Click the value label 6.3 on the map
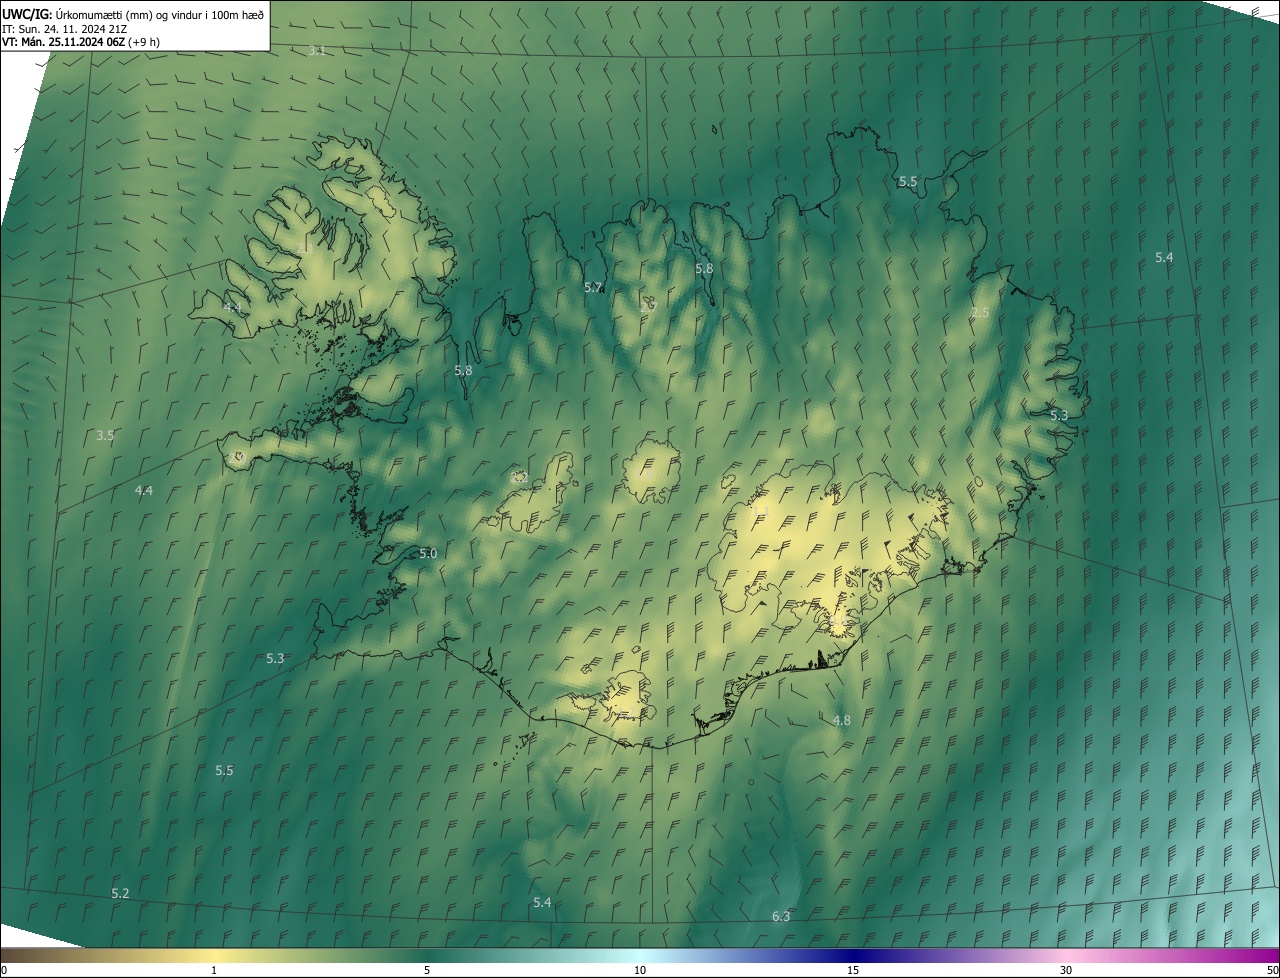The height and width of the screenshot is (978, 1280). click(781, 917)
